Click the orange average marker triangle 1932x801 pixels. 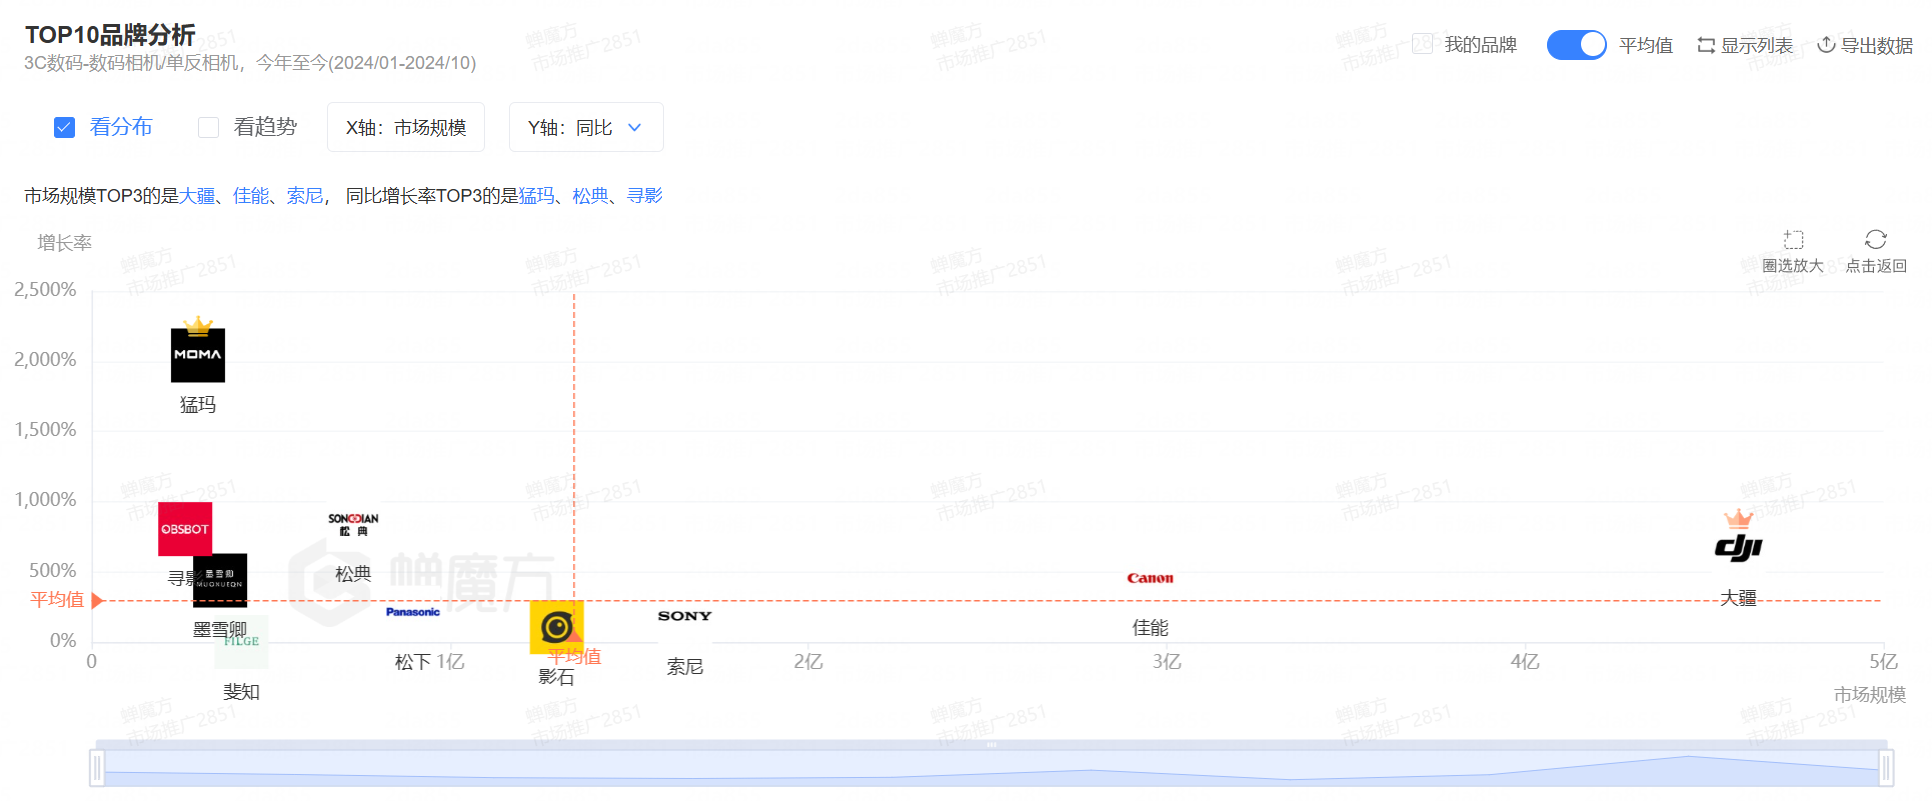pos(97,601)
